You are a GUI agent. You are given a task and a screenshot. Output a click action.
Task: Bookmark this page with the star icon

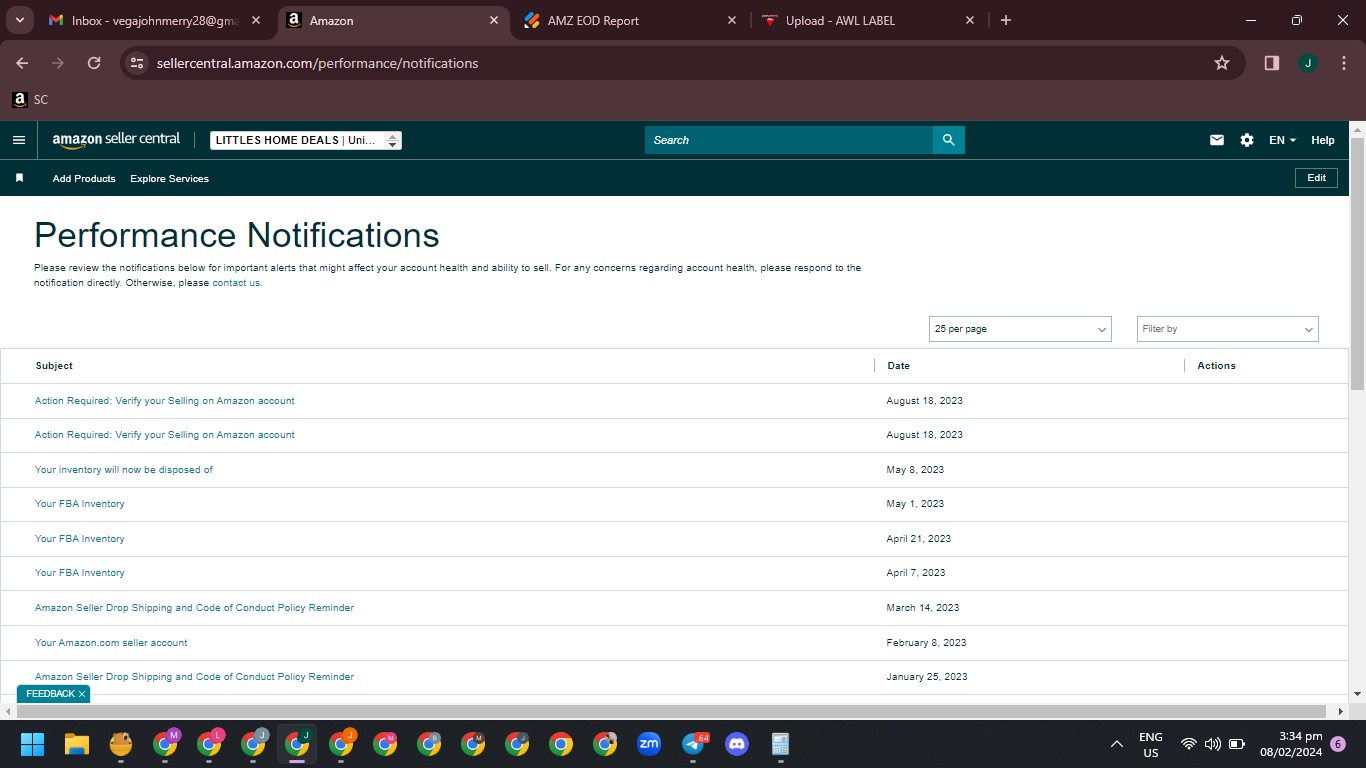1222,63
